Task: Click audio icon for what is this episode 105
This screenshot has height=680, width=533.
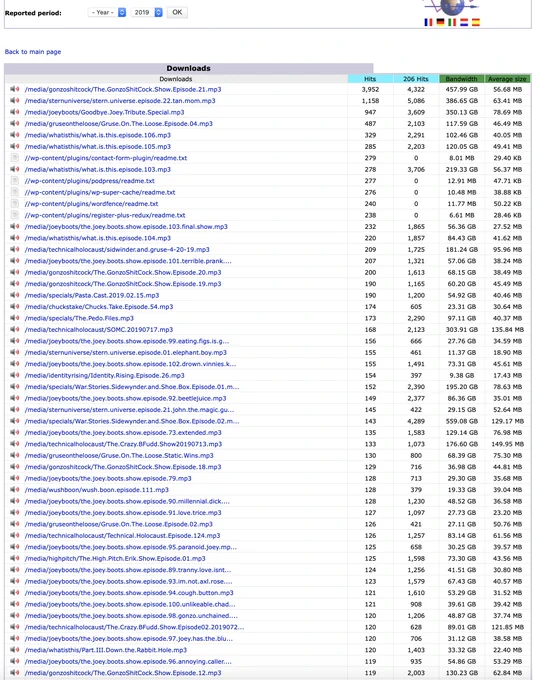Action: click(15, 146)
